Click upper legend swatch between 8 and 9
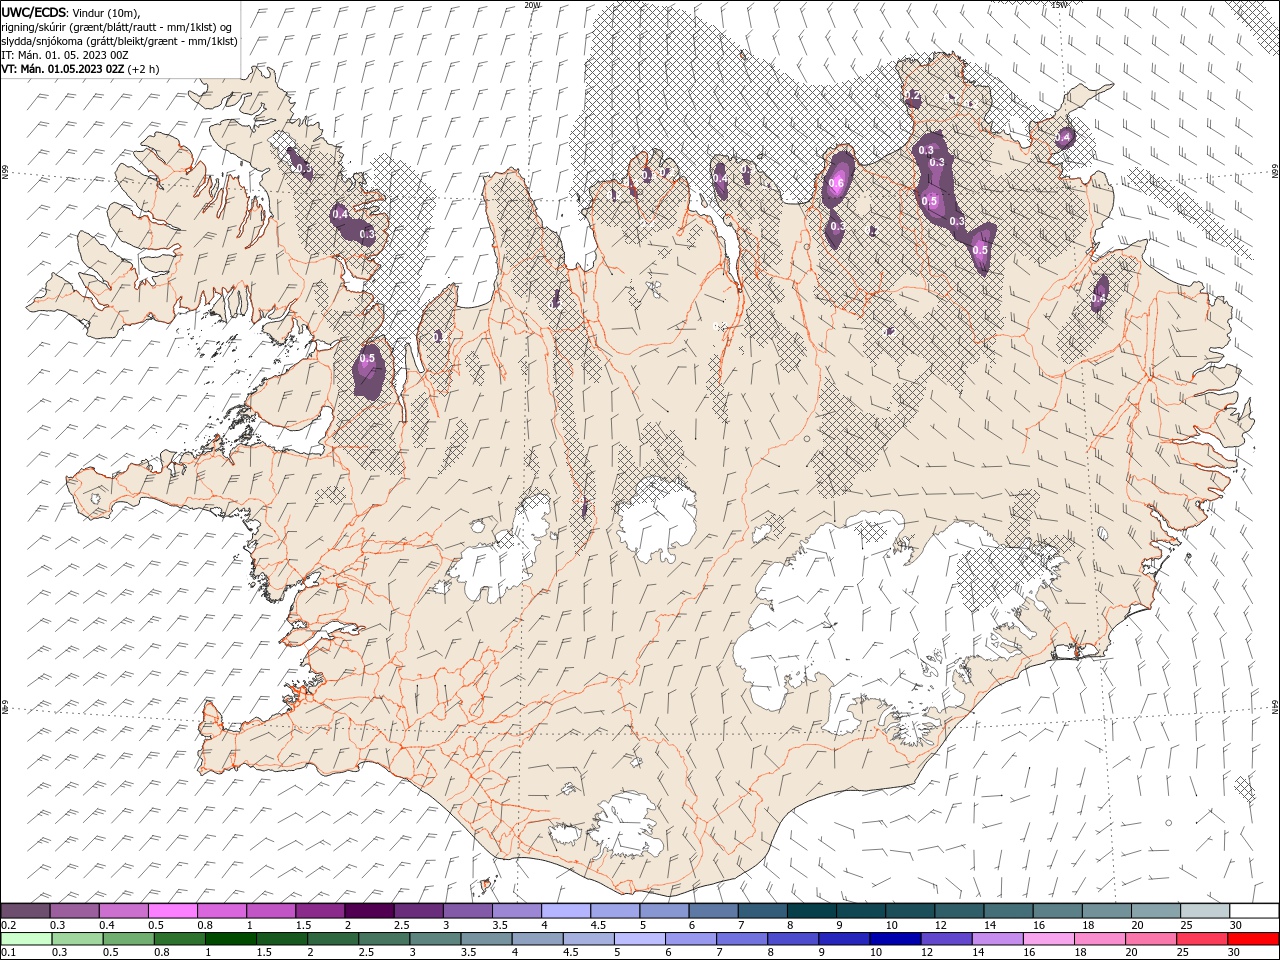The image size is (1280, 960). (x=812, y=911)
